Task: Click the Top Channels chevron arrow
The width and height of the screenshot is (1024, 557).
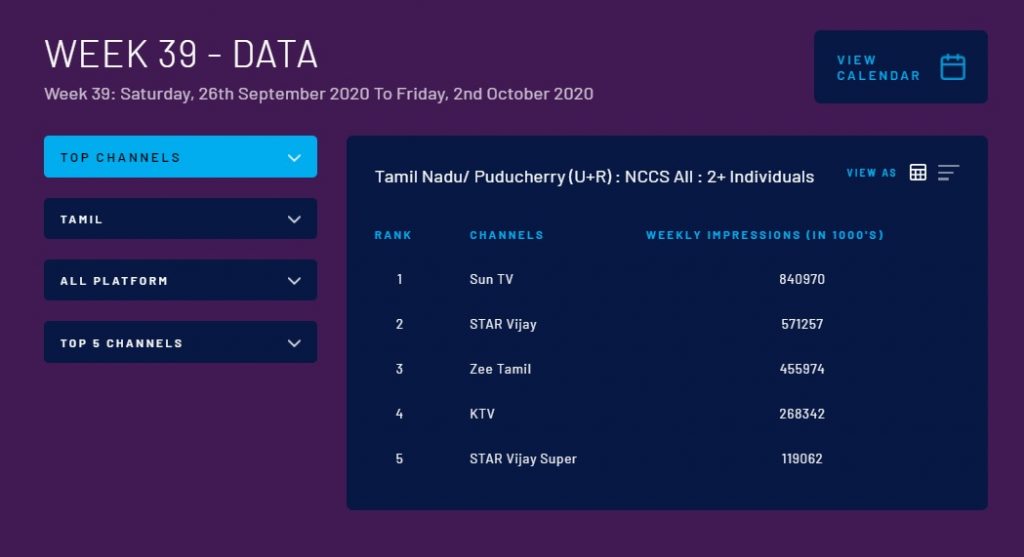Action: coord(294,158)
